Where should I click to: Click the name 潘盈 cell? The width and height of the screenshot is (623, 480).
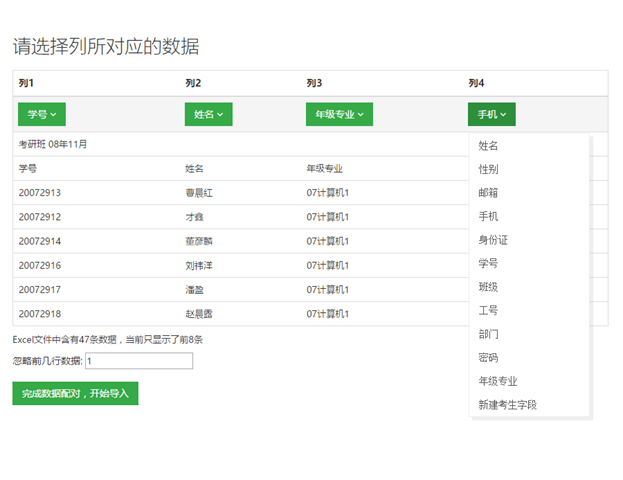195,290
